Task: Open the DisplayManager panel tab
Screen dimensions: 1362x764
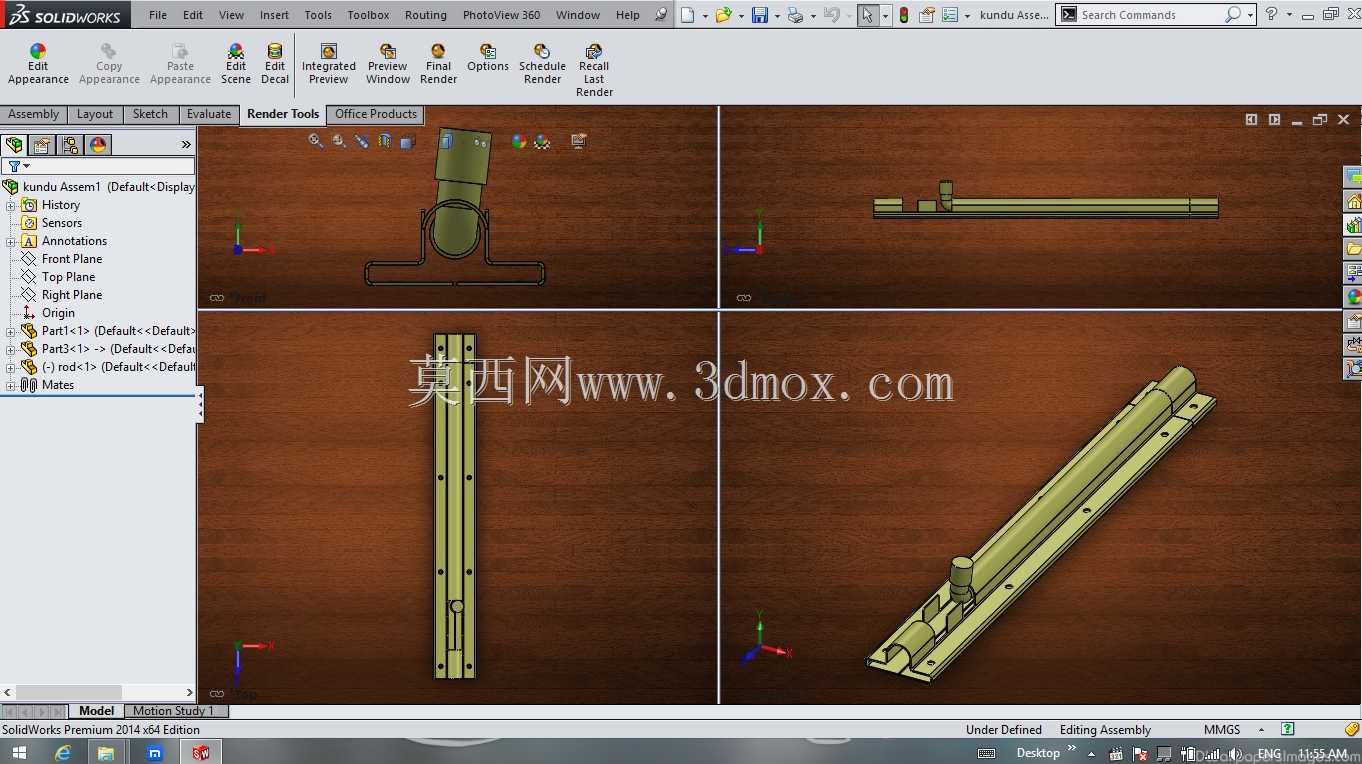Action: [98, 145]
